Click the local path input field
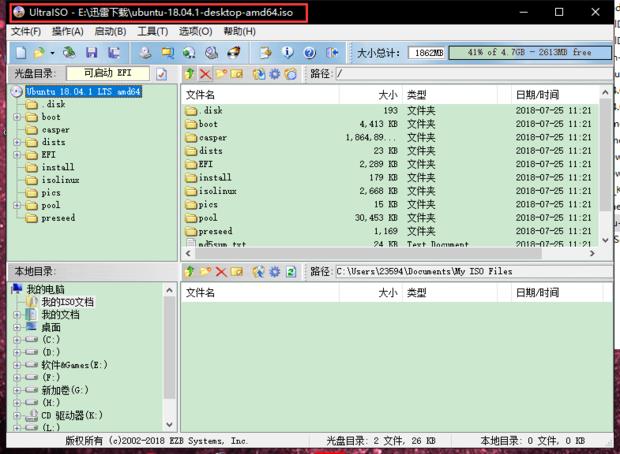 474,271
